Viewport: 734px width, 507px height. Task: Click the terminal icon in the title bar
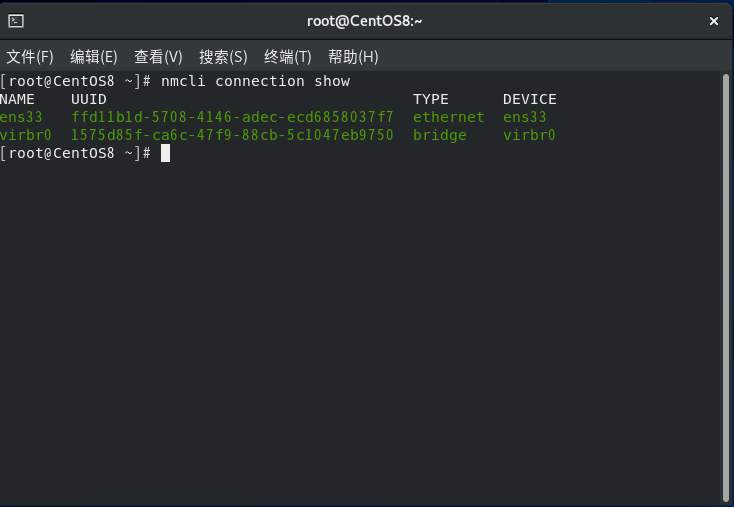click(x=16, y=21)
